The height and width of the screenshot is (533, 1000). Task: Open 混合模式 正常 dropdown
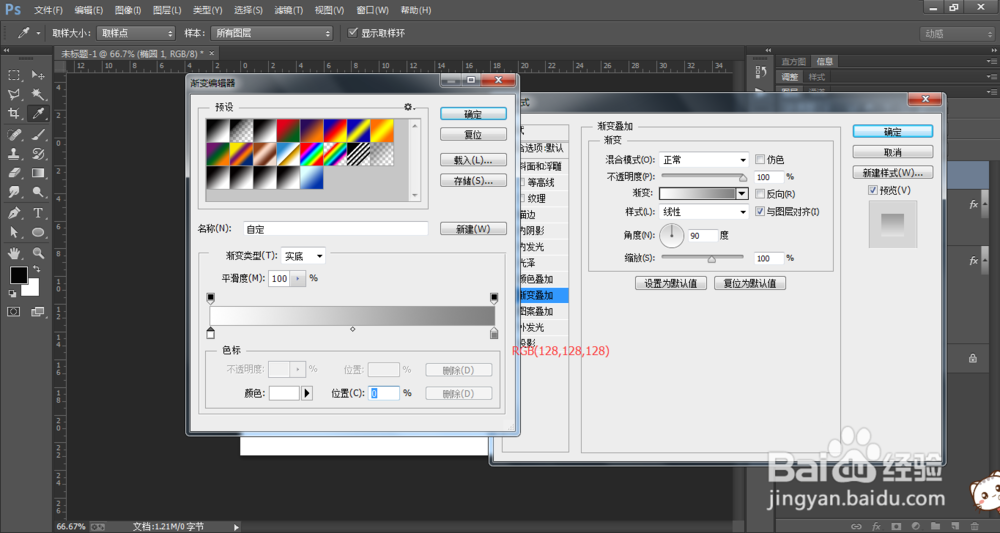703,159
